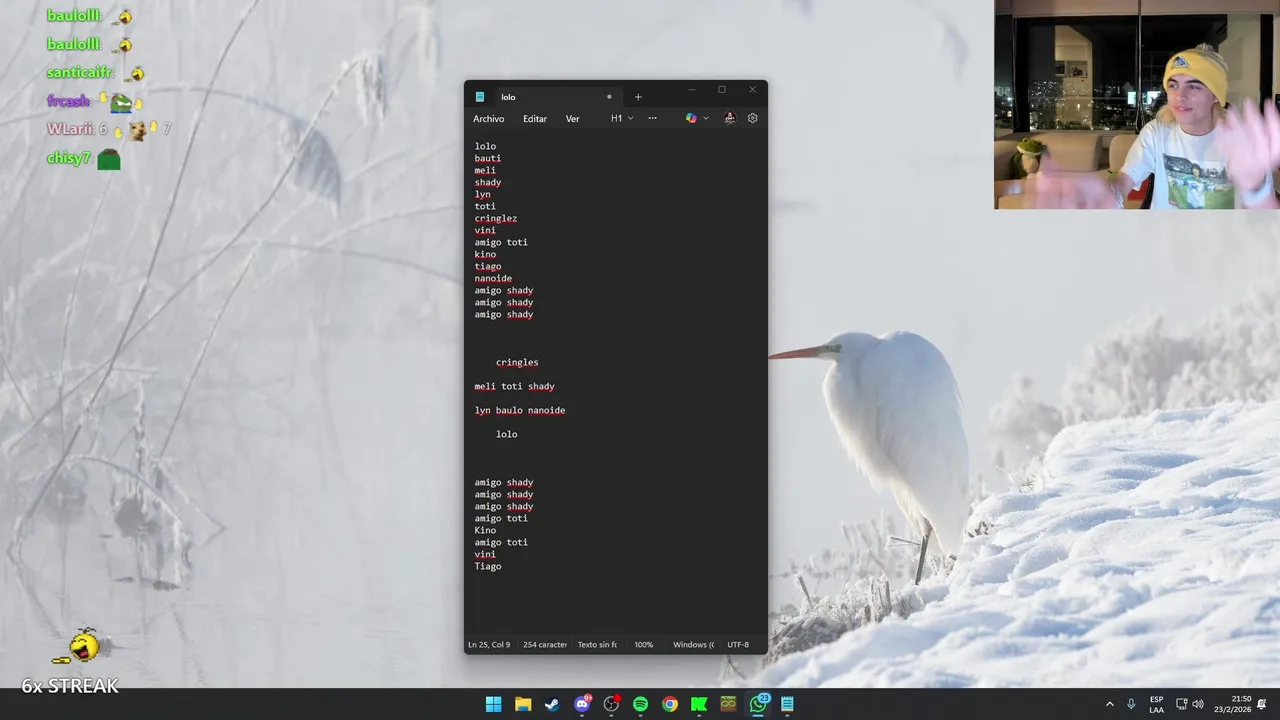Open the network tray icon
Viewport: 1280px width, 720px height.
click(1181, 704)
